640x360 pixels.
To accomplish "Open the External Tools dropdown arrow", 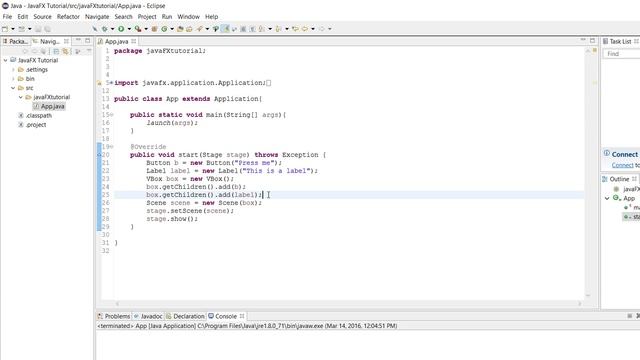I will 146,29.
